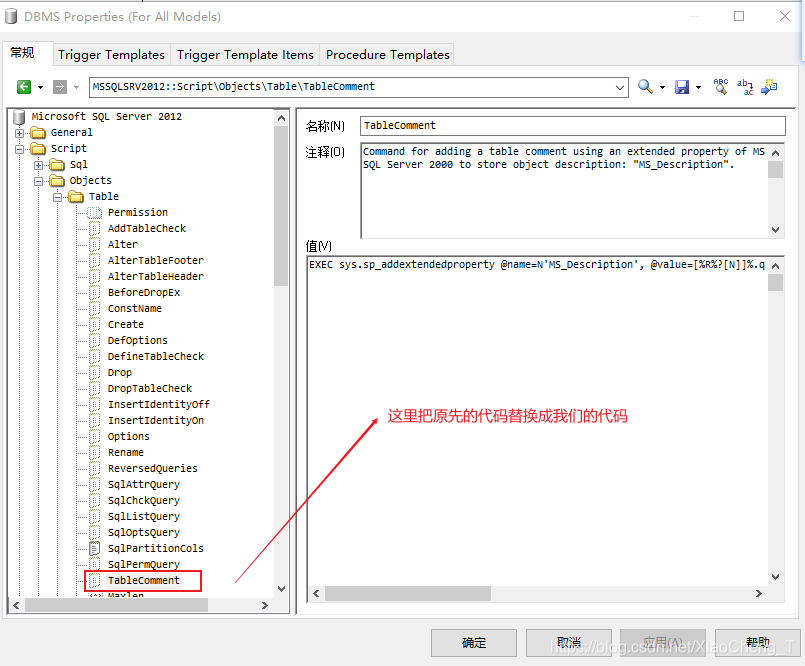Select the SqlPermQuery tree item

144,564
